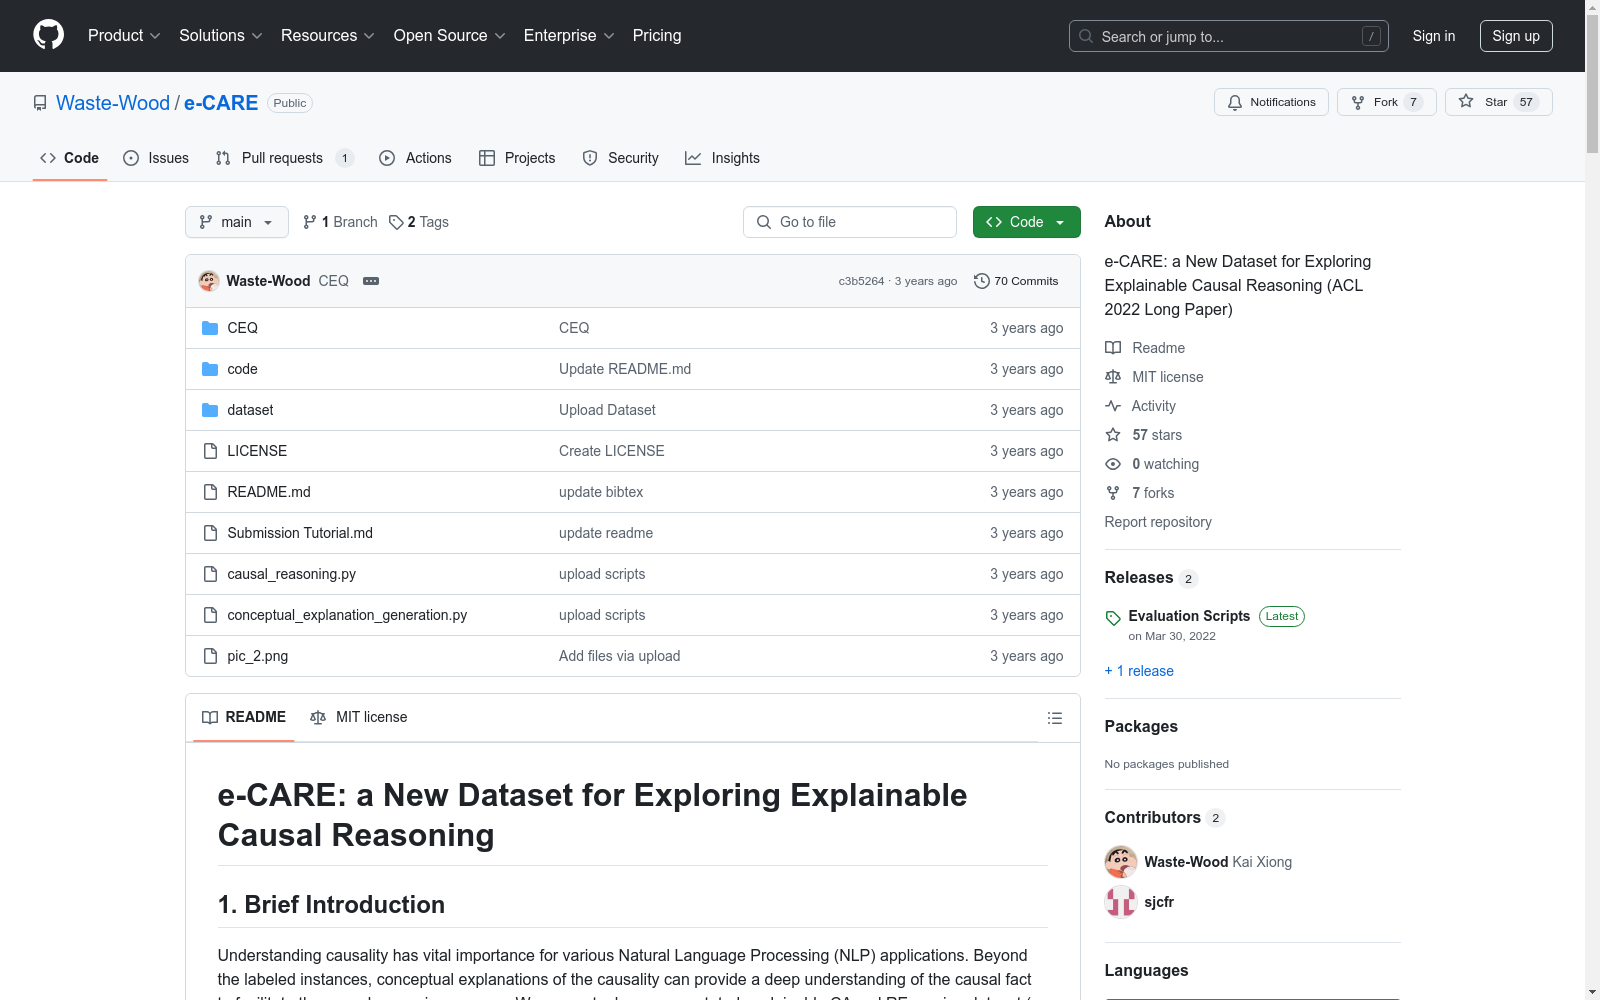The image size is (1600, 1000).
Task: Click the commits history clock icon
Action: click(x=982, y=281)
